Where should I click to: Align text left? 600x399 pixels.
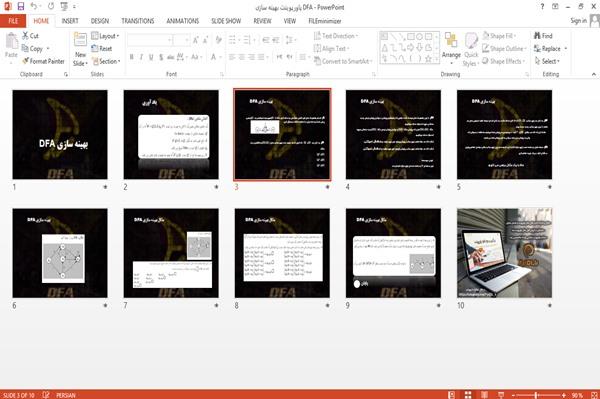coord(232,57)
